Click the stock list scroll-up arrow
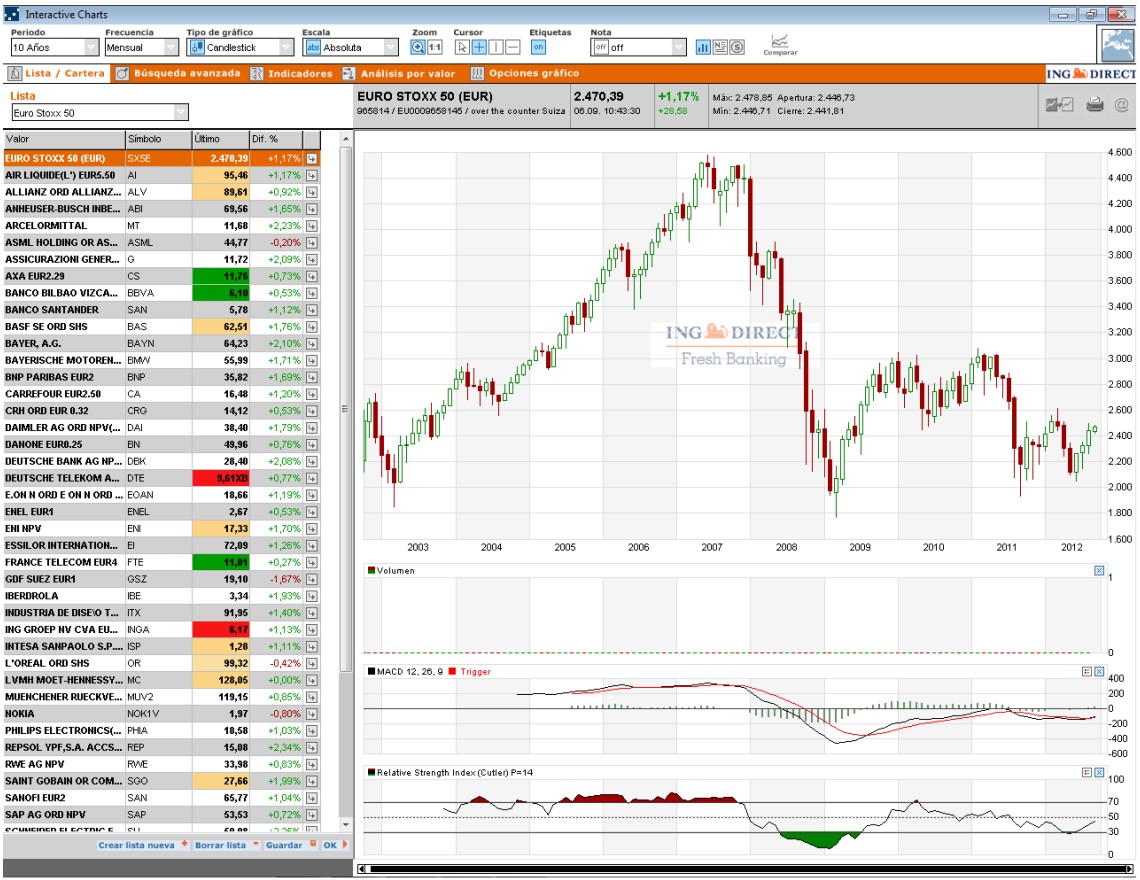Screen dimensions: 1140x880 tap(345, 139)
